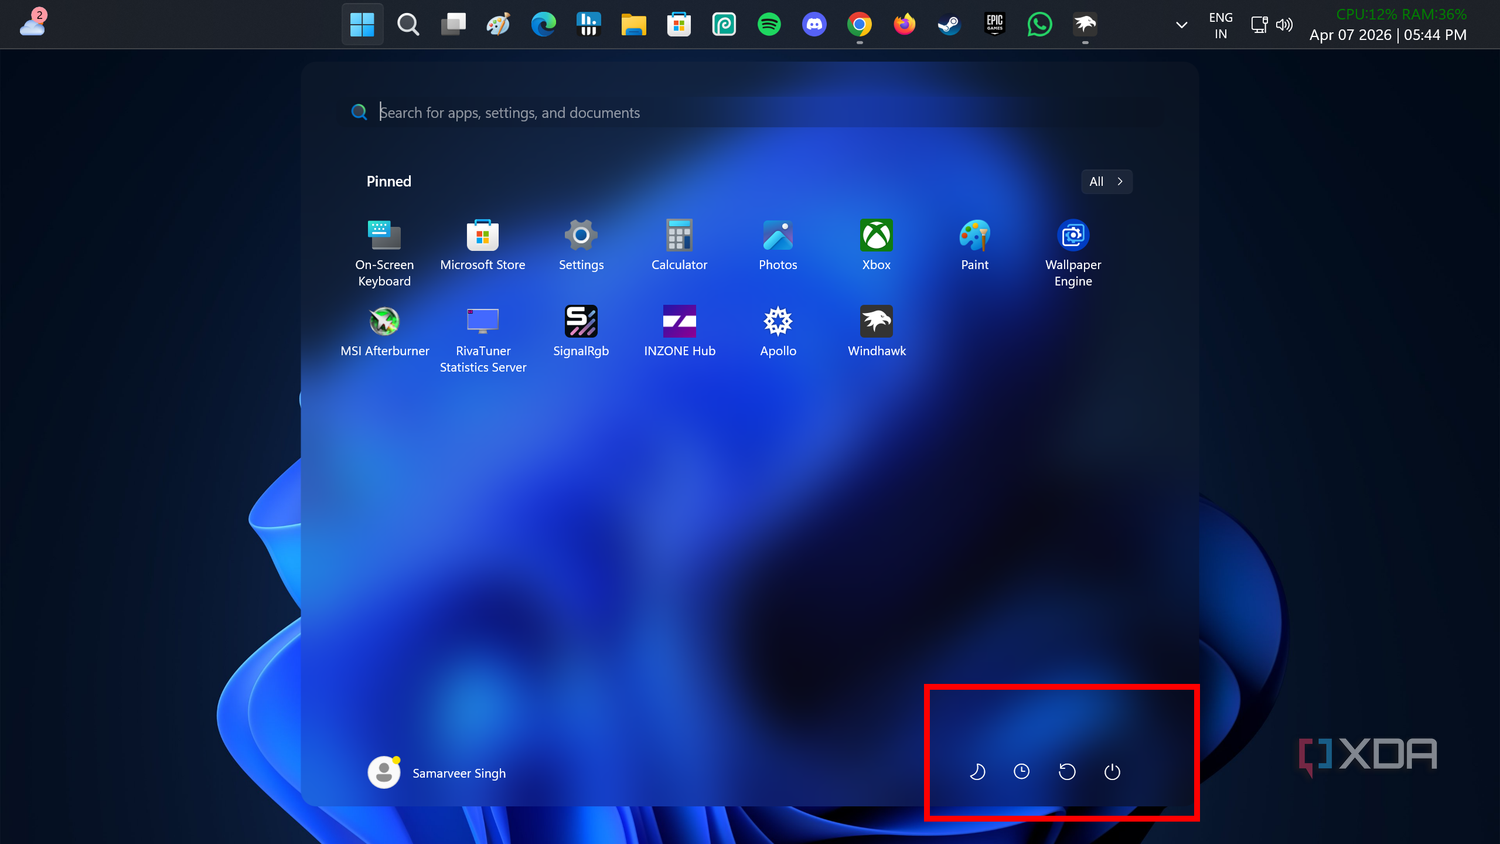Expand the system tray hidden icons chevron
Screen dimensions: 1500x844
[x=1181, y=25]
